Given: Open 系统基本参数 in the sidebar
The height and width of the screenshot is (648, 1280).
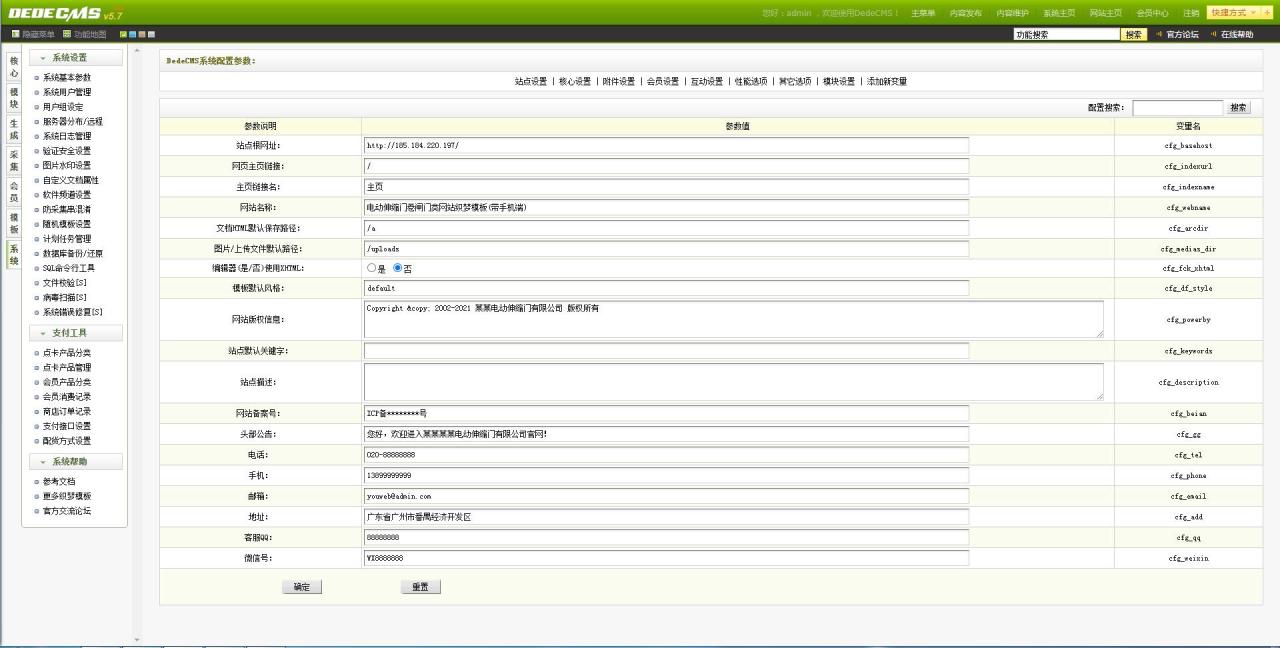Looking at the screenshot, I should coord(67,78).
